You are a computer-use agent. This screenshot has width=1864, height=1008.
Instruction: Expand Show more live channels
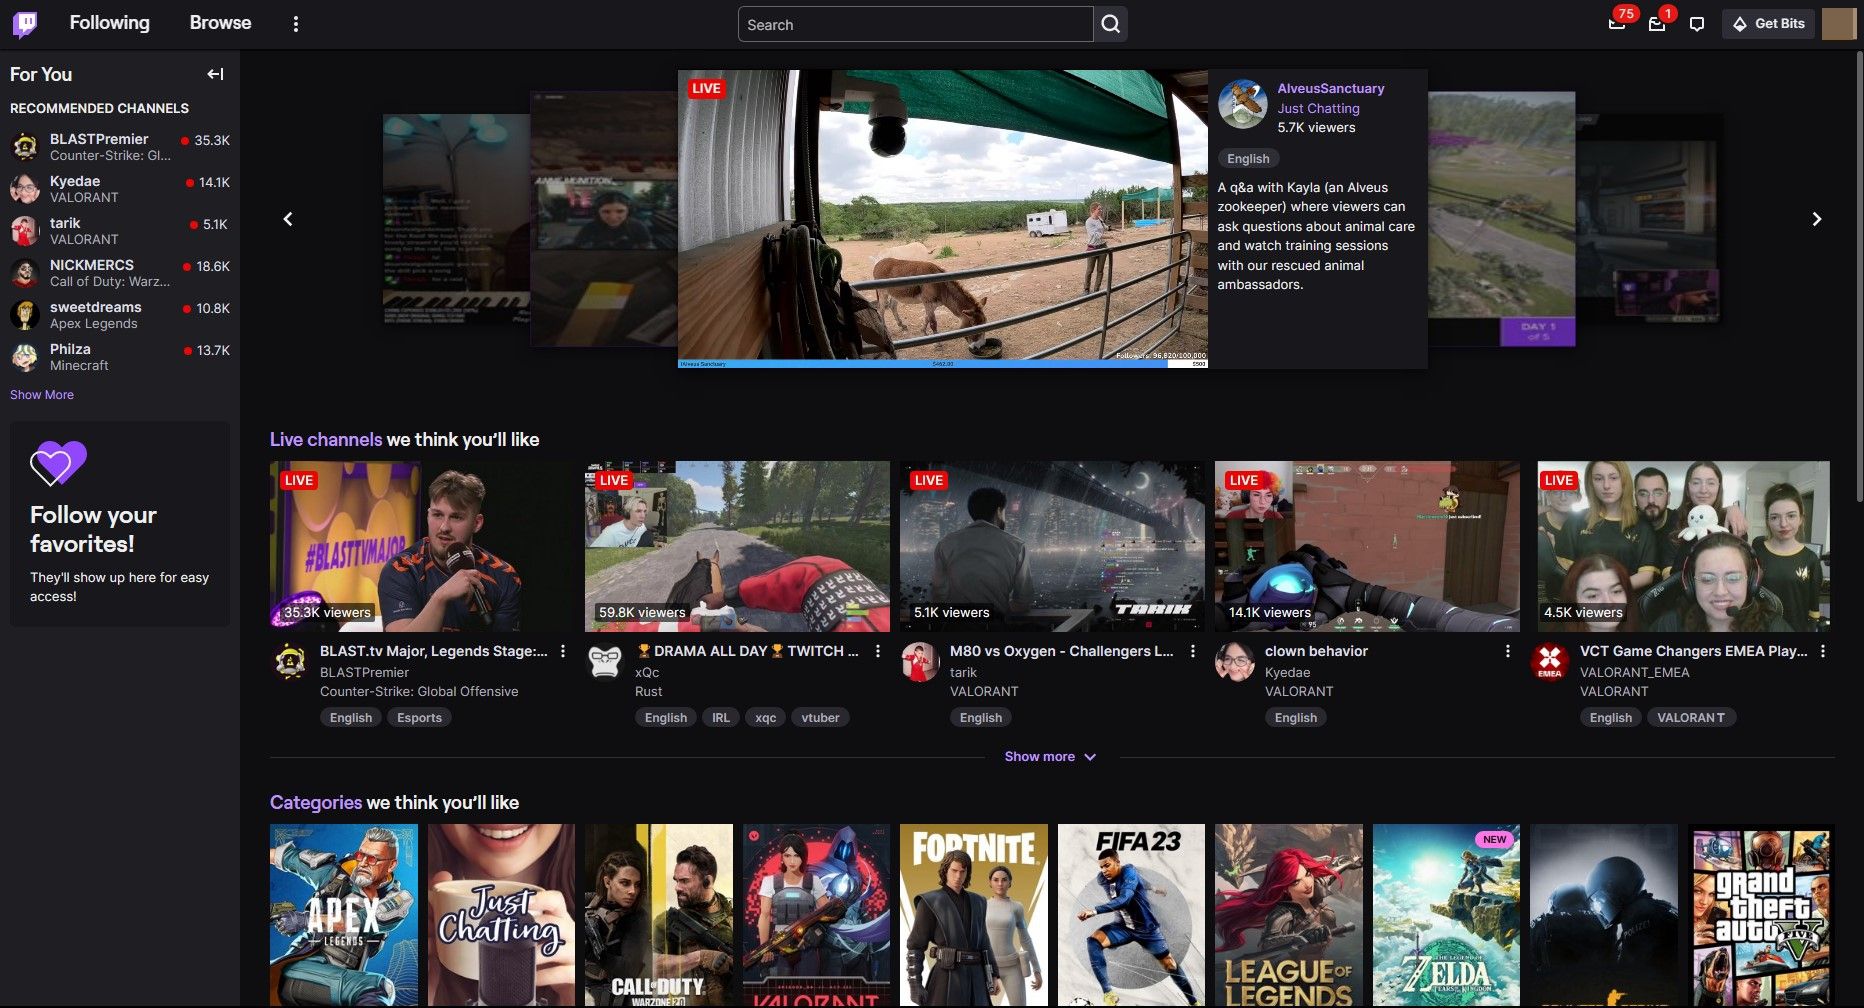(1049, 757)
